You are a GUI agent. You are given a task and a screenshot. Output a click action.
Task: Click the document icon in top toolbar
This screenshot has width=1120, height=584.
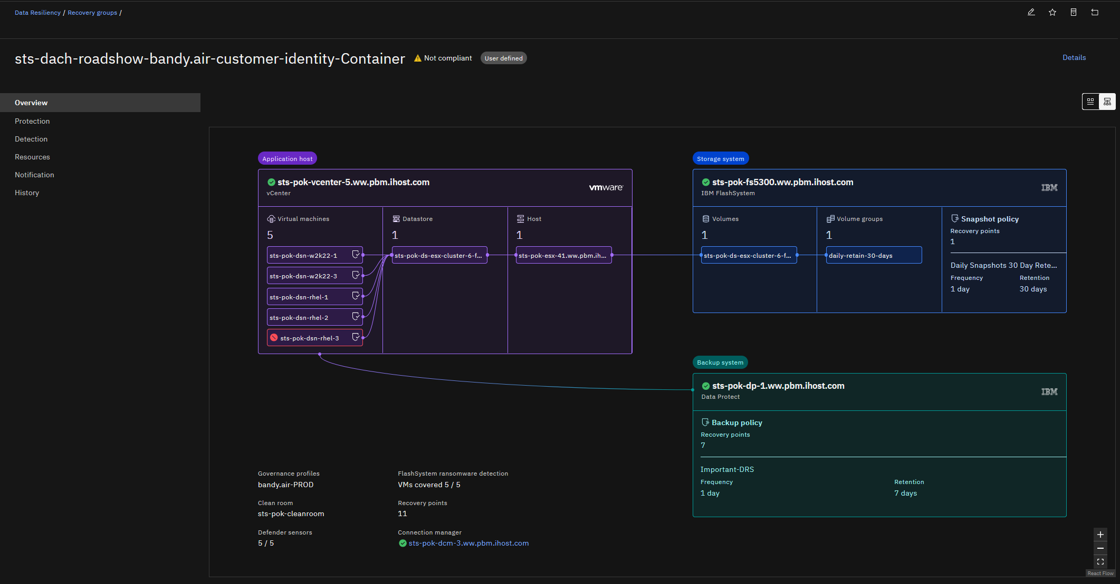coord(1073,12)
